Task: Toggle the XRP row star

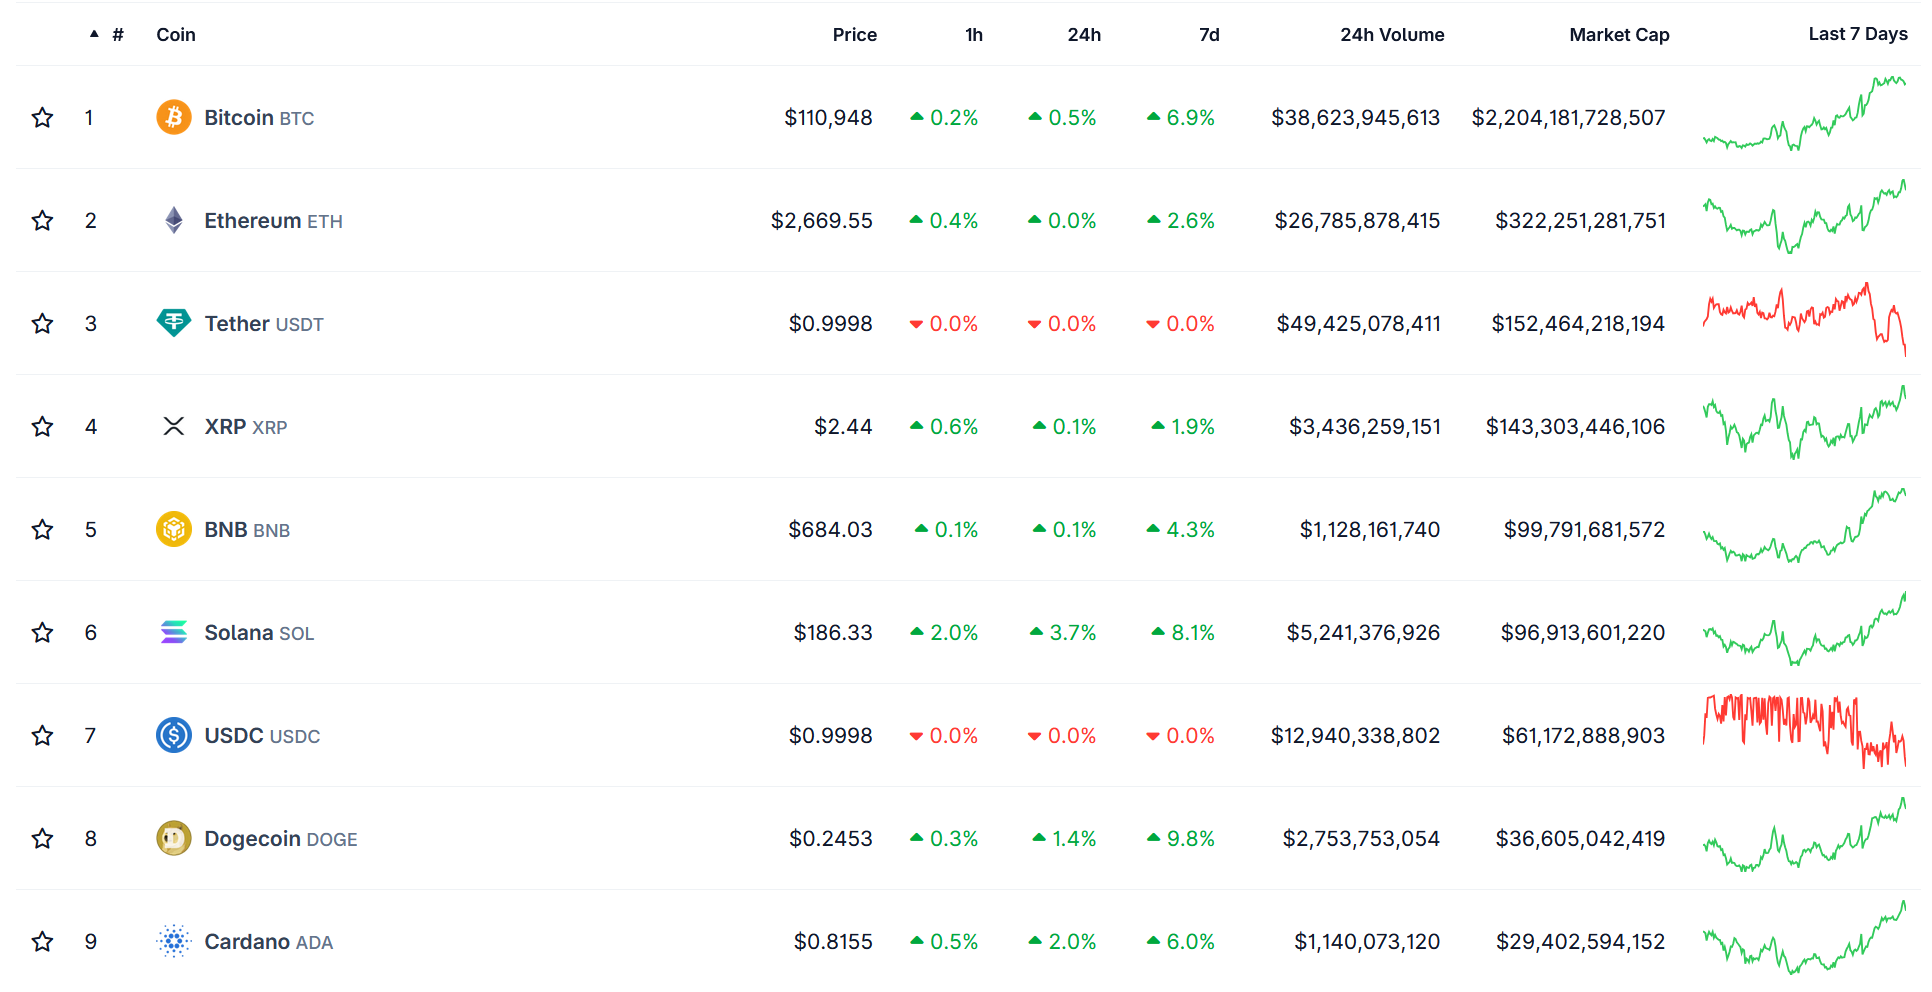Action: [x=42, y=427]
